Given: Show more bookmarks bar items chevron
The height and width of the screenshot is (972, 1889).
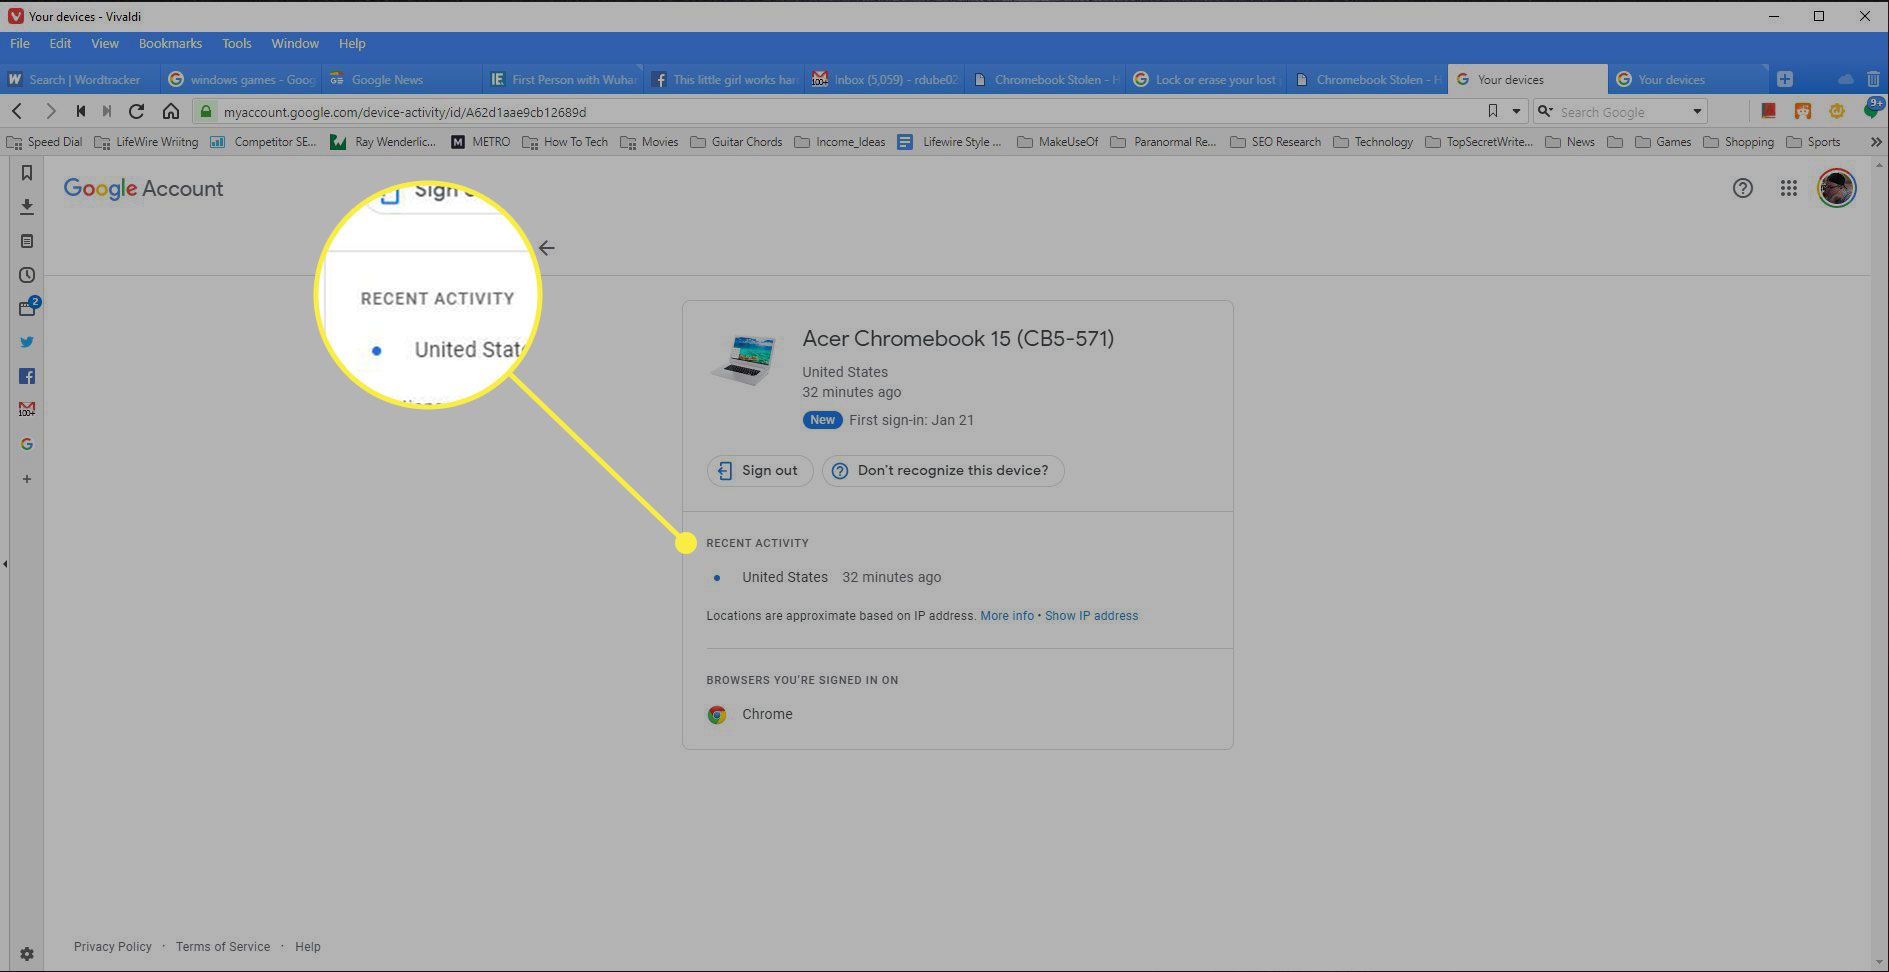Looking at the screenshot, I should (1876, 142).
